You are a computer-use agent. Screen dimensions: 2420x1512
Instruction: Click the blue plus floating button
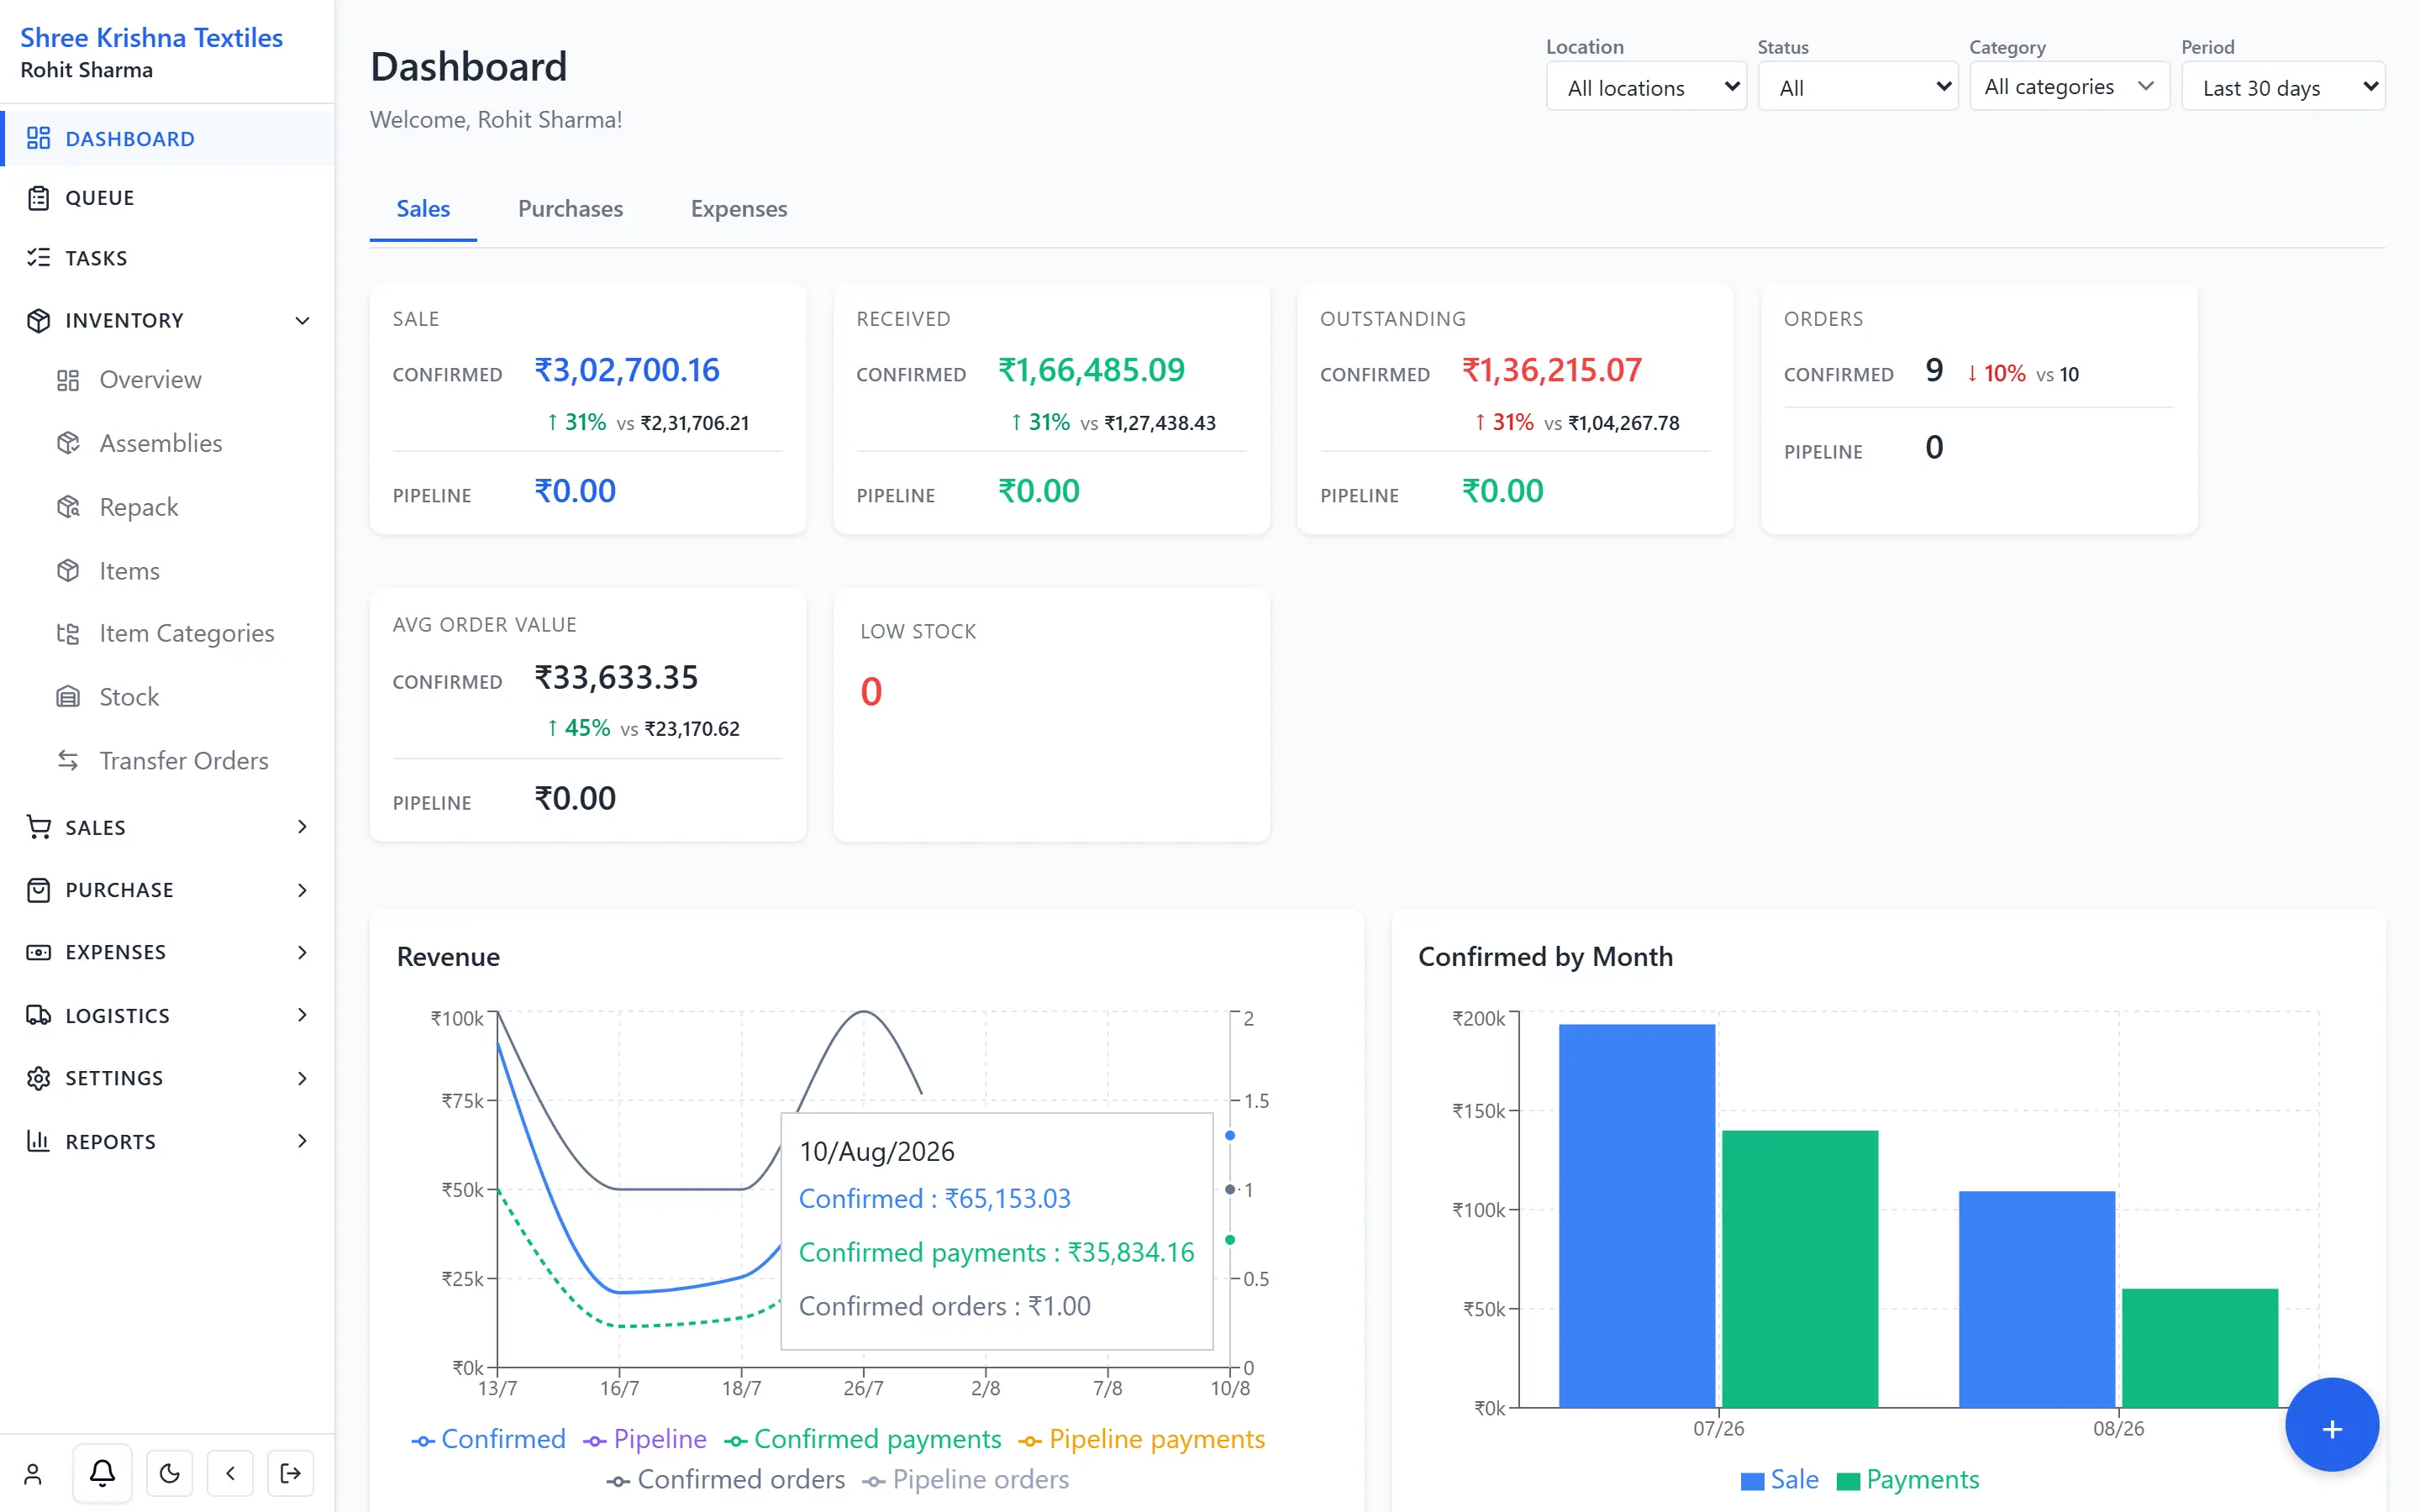point(2331,1426)
